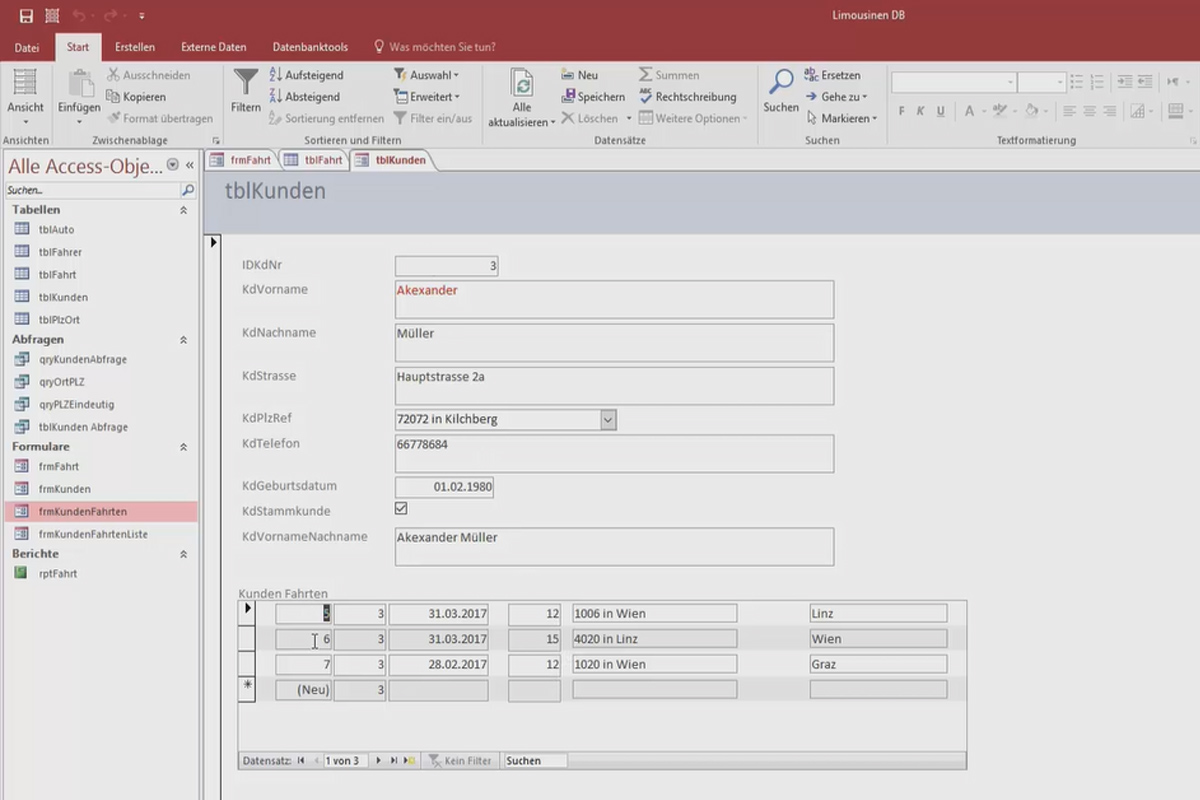Go to last record in subform navigator
Image resolution: width=1200 pixels, height=800 pixels.
coord(394,761)
